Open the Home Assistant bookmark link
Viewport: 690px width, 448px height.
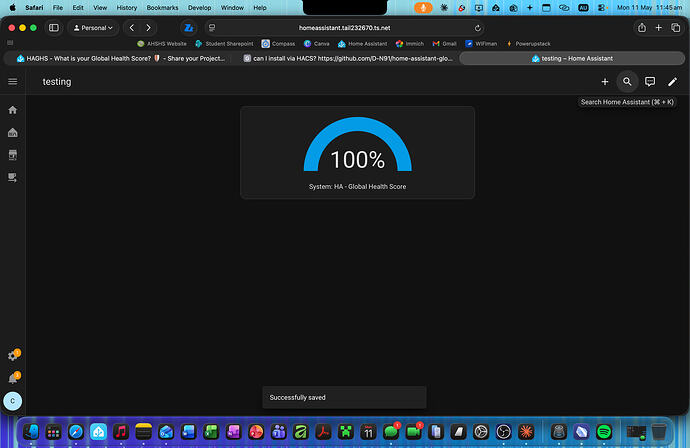tap(363, 44)
